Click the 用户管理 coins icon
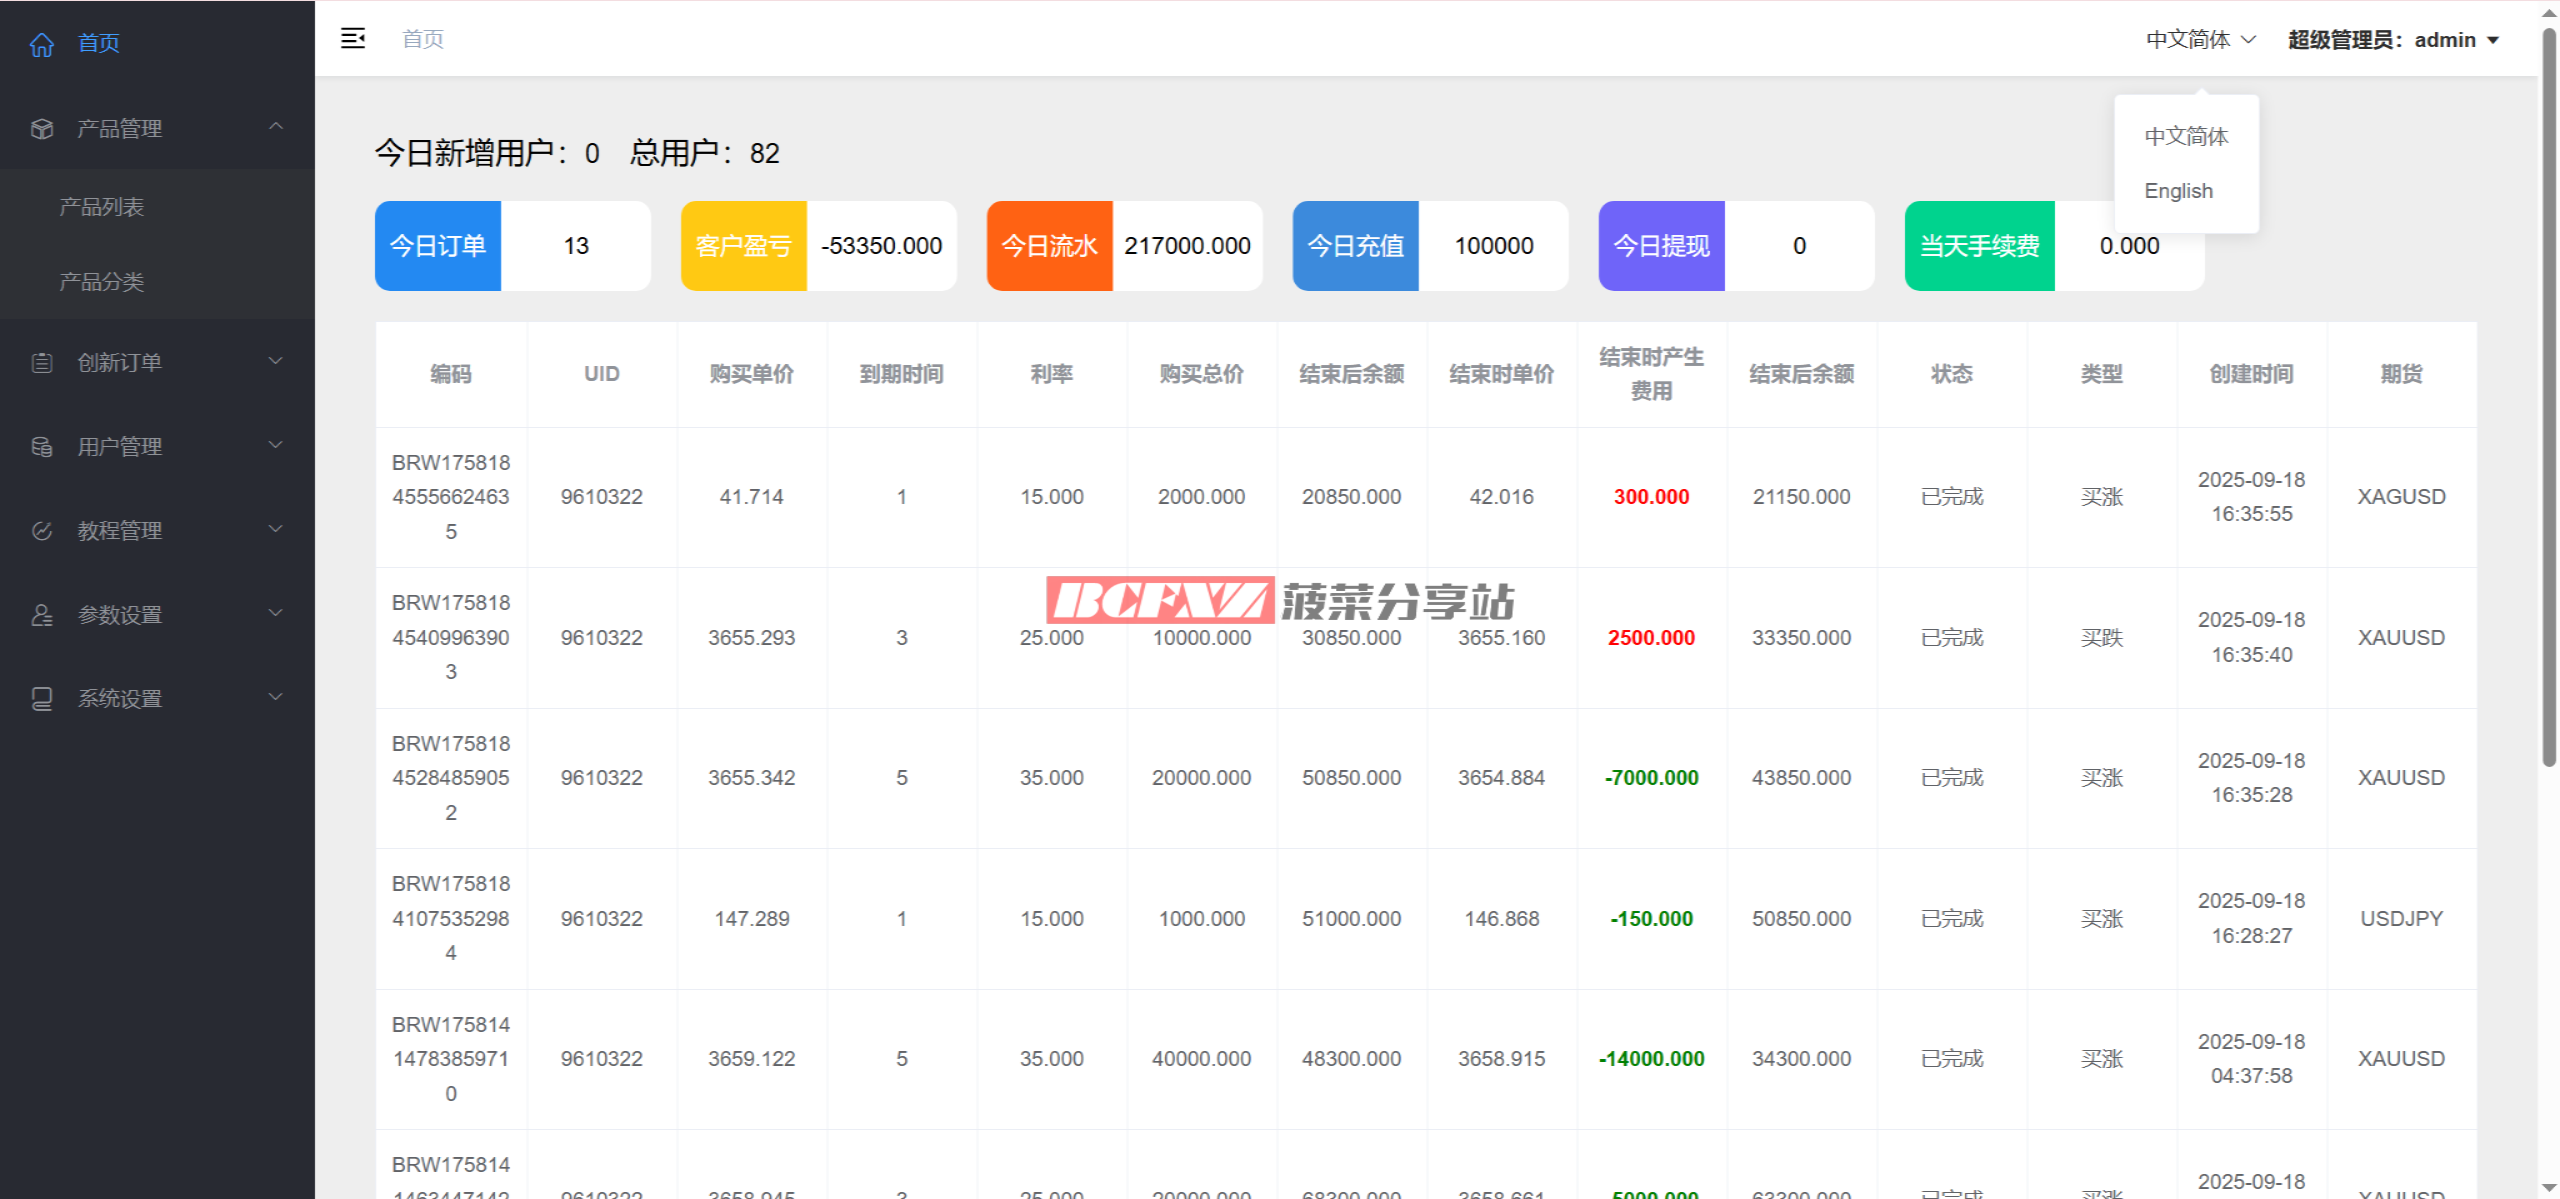 click(x=42, y=447)
